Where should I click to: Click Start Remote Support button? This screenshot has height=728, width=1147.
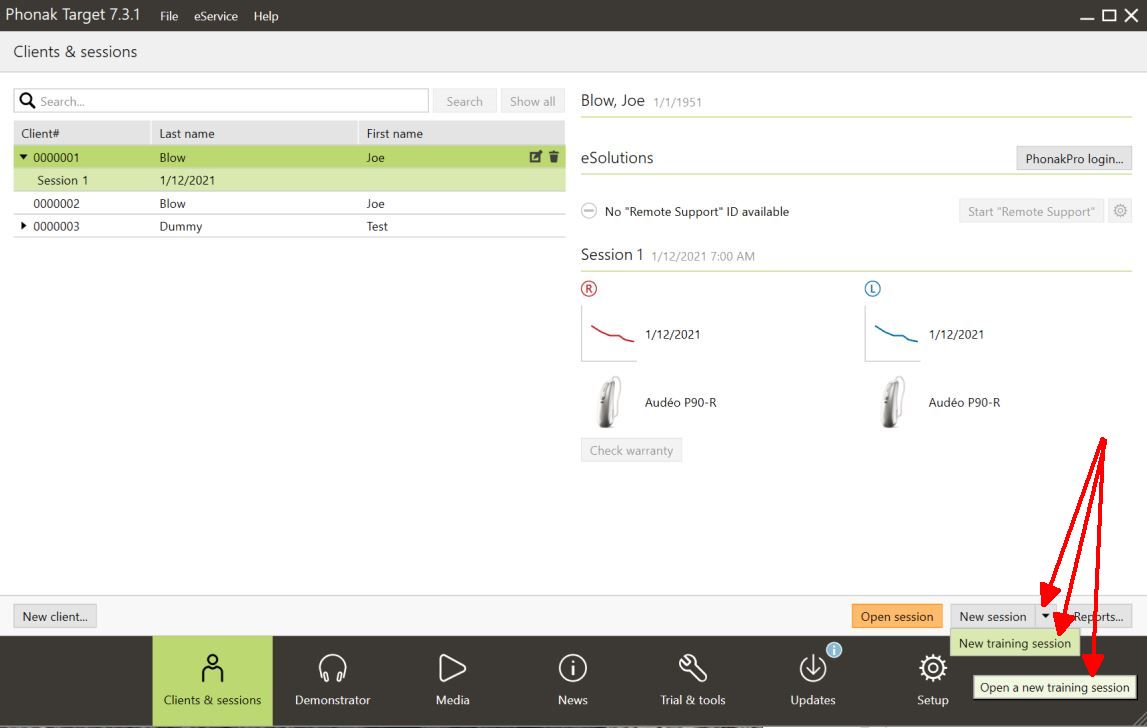click(x=1031, y=211)
